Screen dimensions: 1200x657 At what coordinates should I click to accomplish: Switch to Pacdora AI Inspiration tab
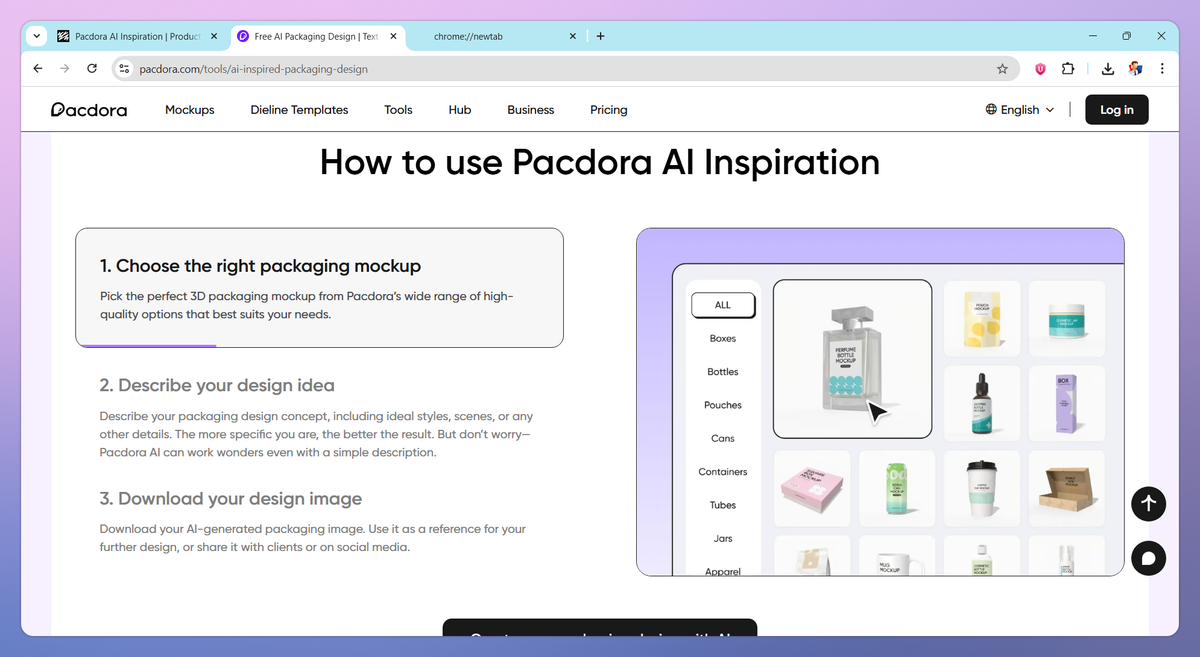[x=138, y=36]
